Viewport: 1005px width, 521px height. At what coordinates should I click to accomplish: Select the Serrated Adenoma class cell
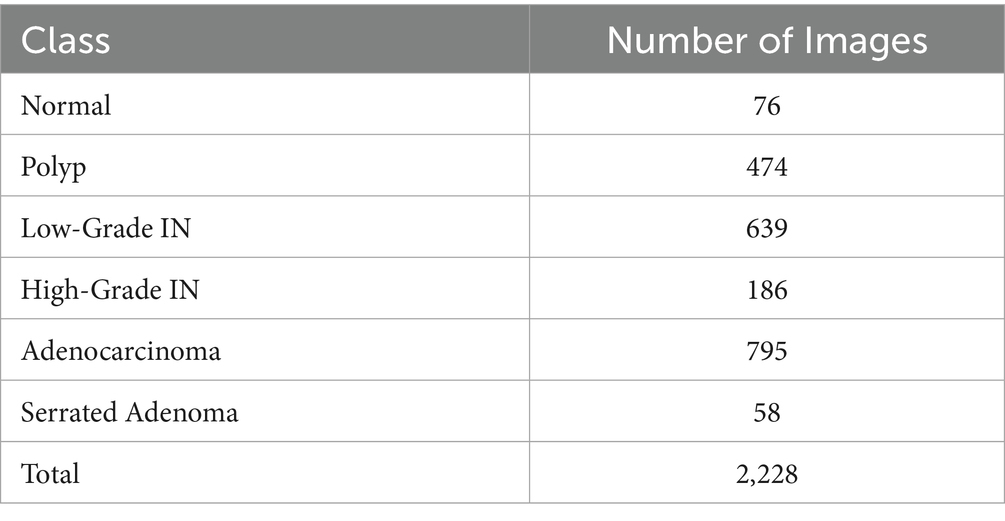[130, 412]
